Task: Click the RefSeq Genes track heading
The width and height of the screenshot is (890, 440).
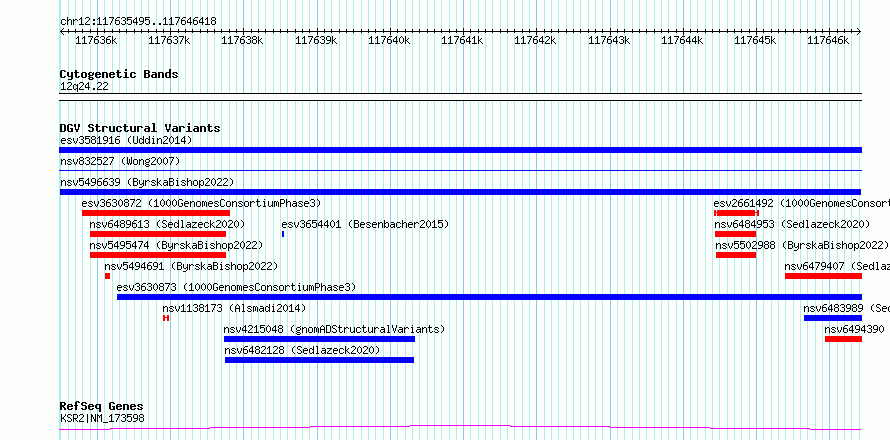Action: coord(102,407)
